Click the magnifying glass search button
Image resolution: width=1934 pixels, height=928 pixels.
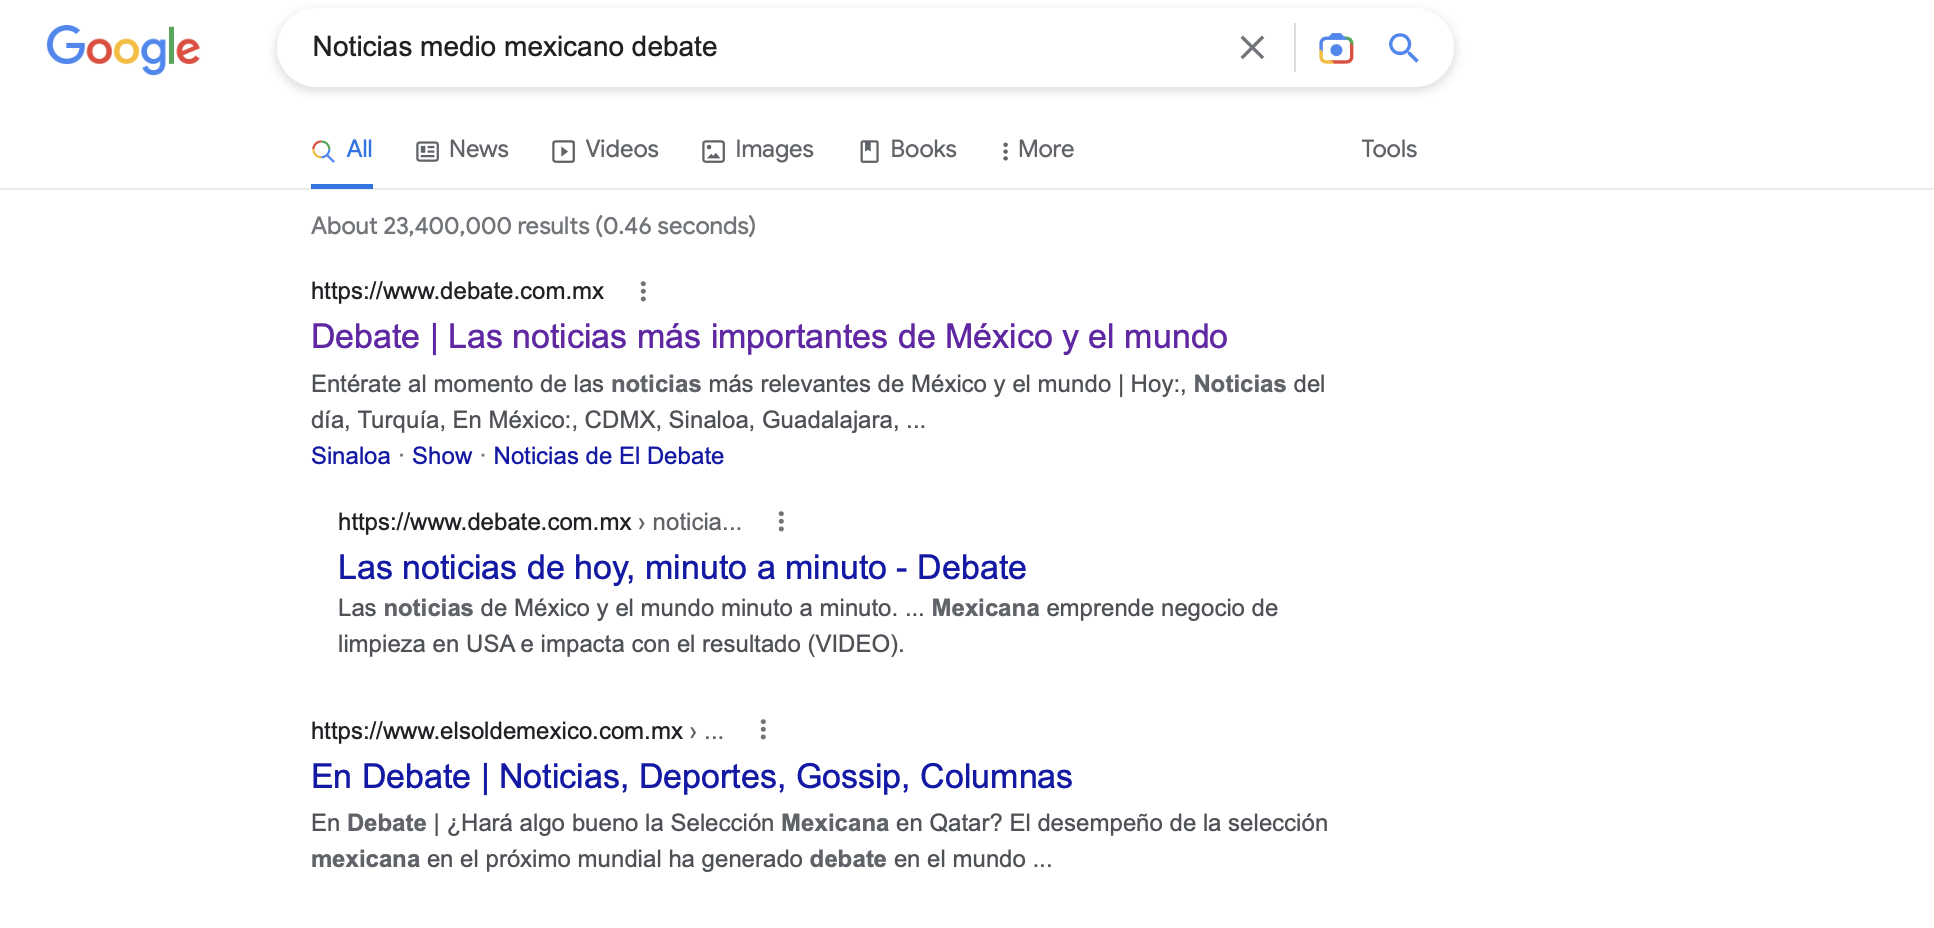1403,47
